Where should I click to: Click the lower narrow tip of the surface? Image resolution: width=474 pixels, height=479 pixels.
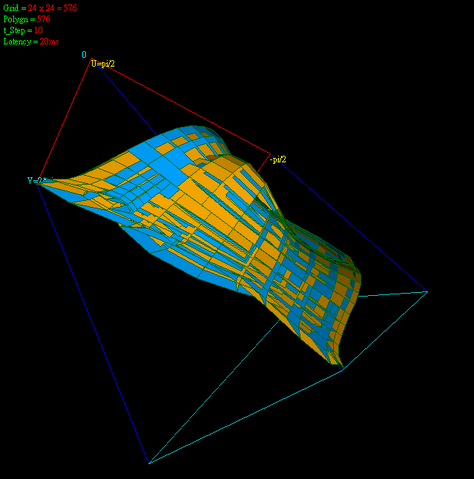336,360
